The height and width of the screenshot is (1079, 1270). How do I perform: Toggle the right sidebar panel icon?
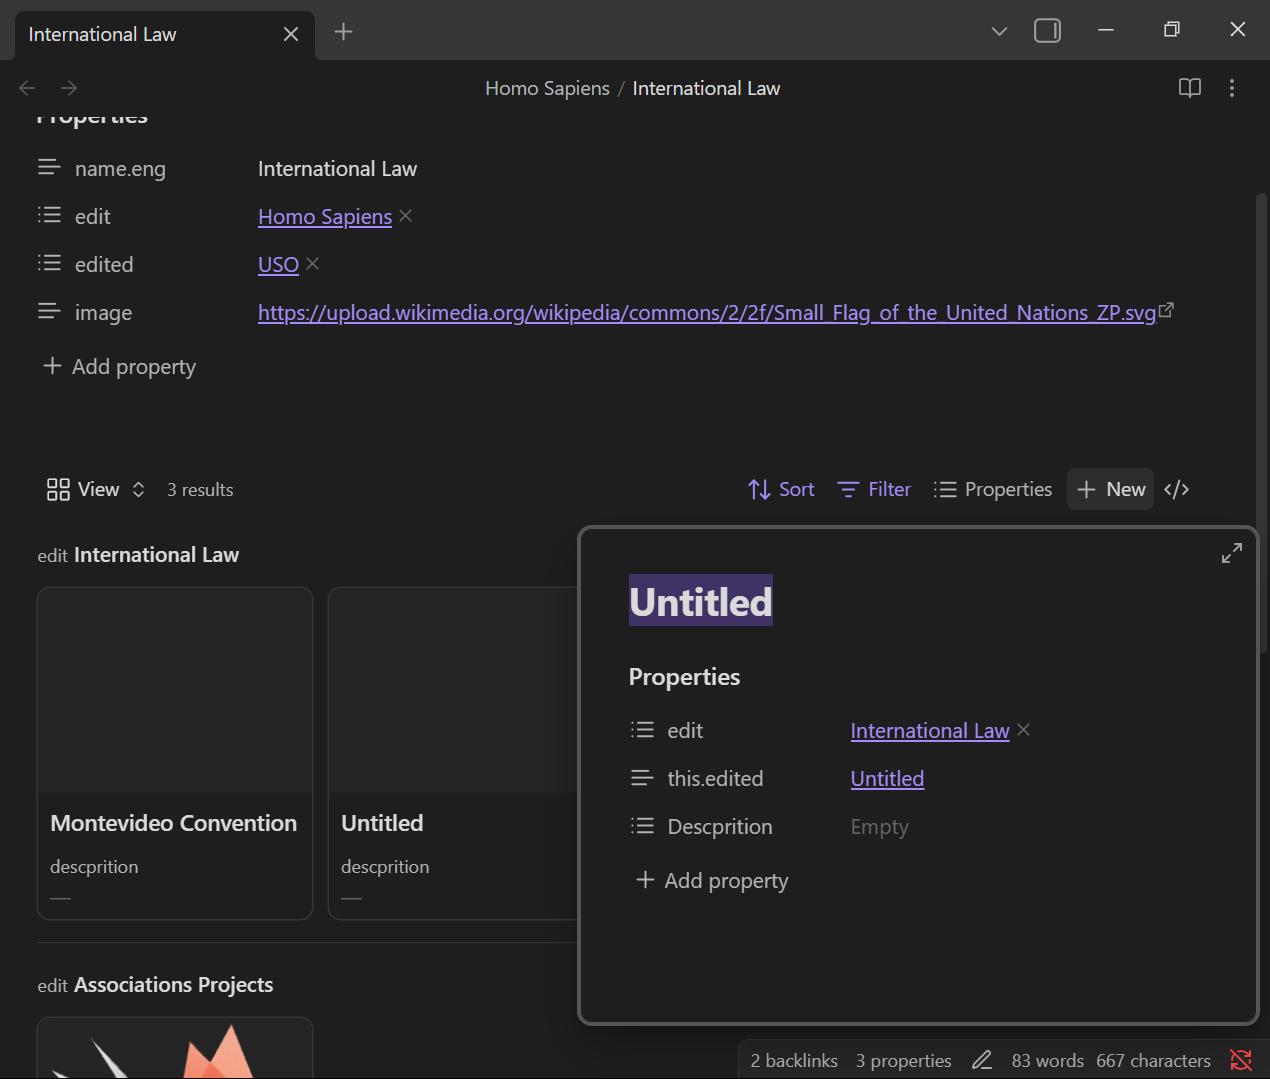coord(1047,31)
